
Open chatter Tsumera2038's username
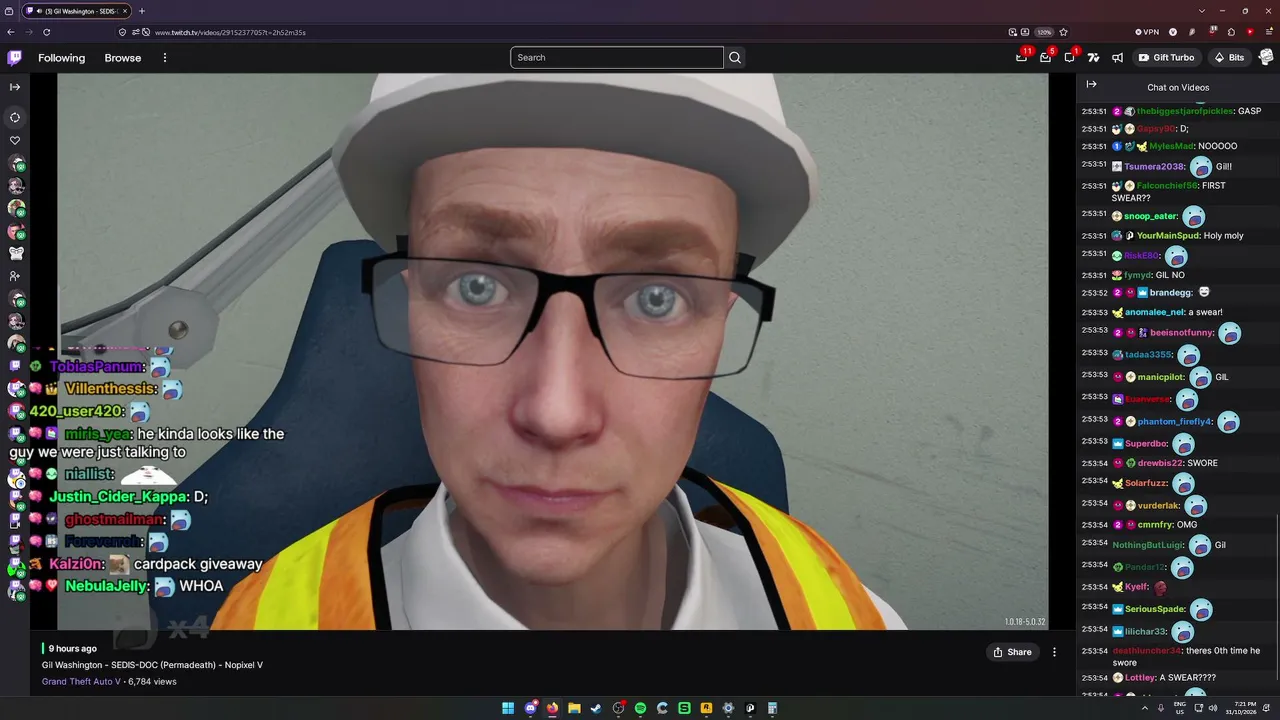click(x=1154, y=167)
